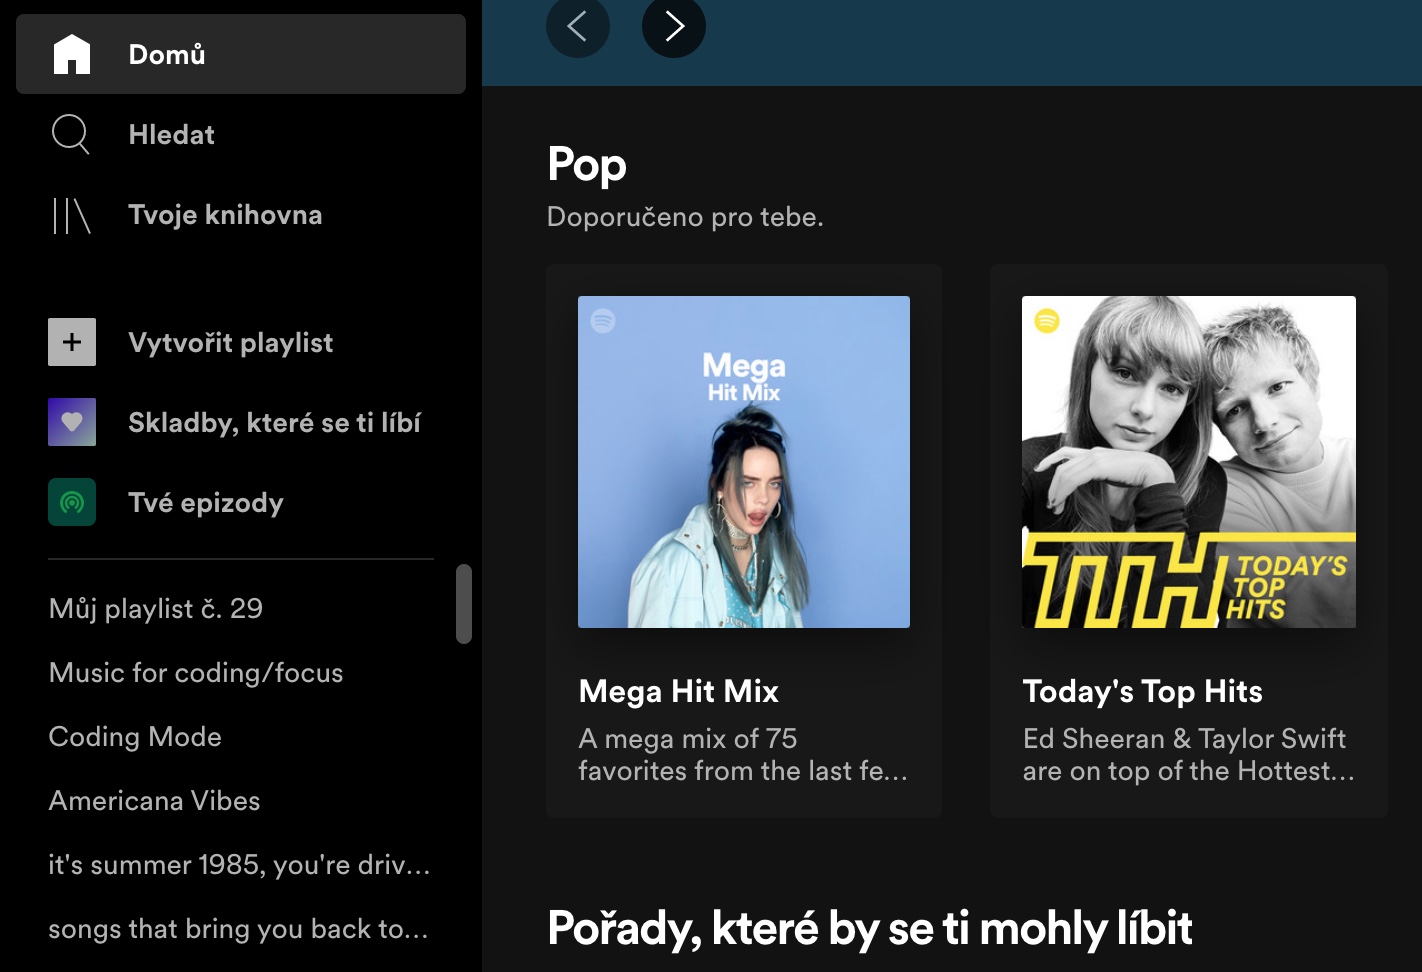Click the green Tvé epizody podcast icon

(72, 502)
